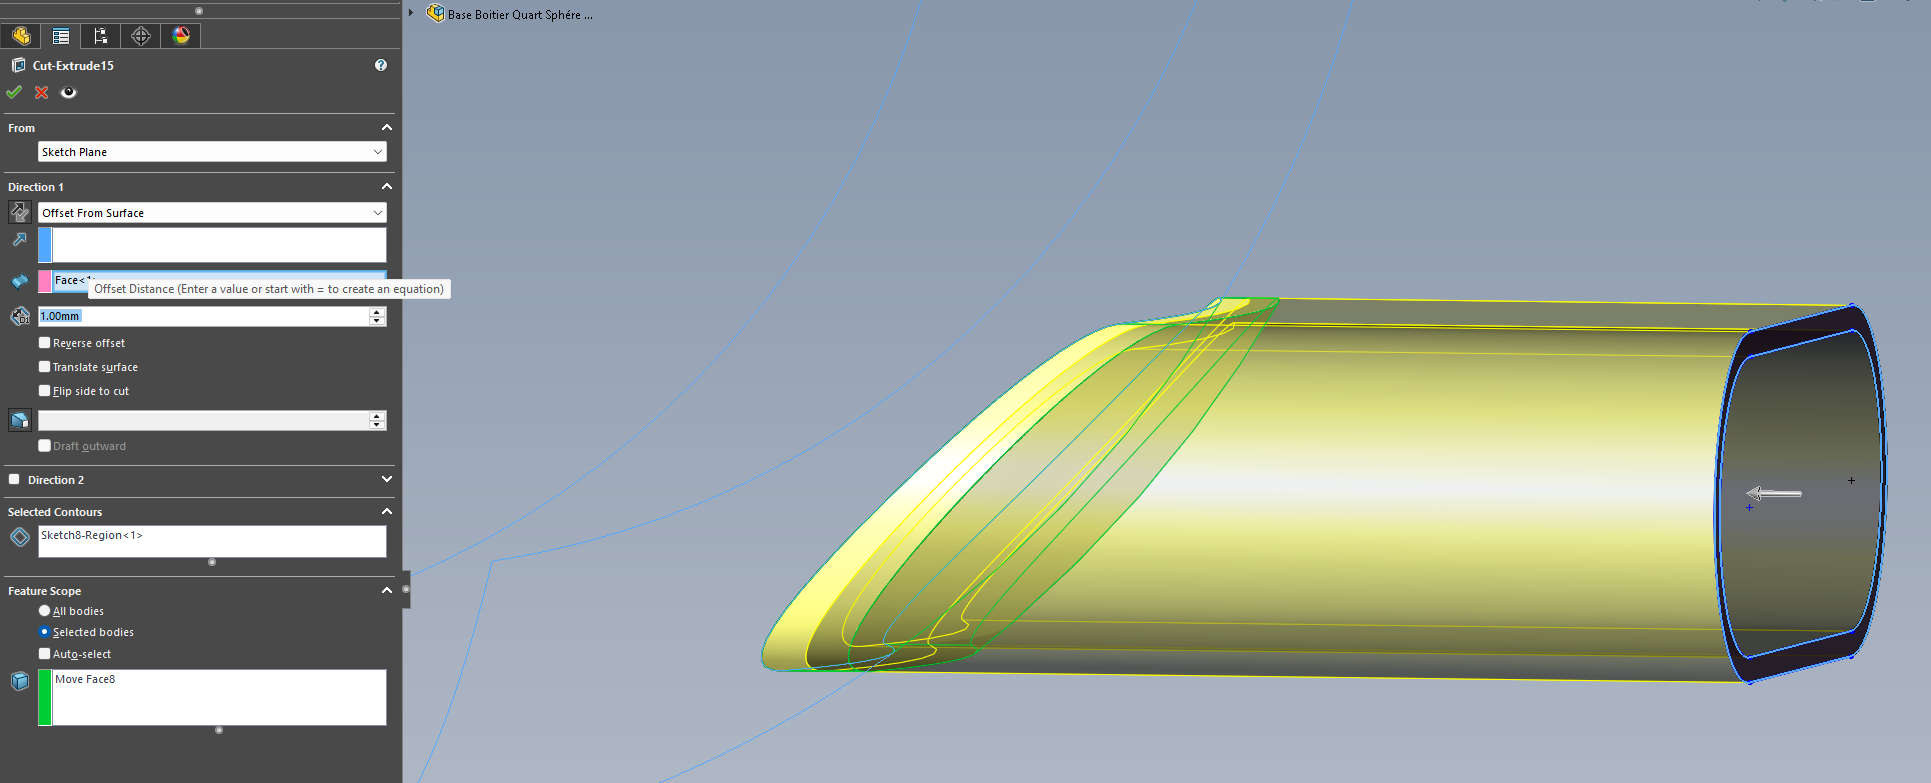Enable the Reverse offset checkbox
Screen dimensions: 1931x783
coord(45,343)
